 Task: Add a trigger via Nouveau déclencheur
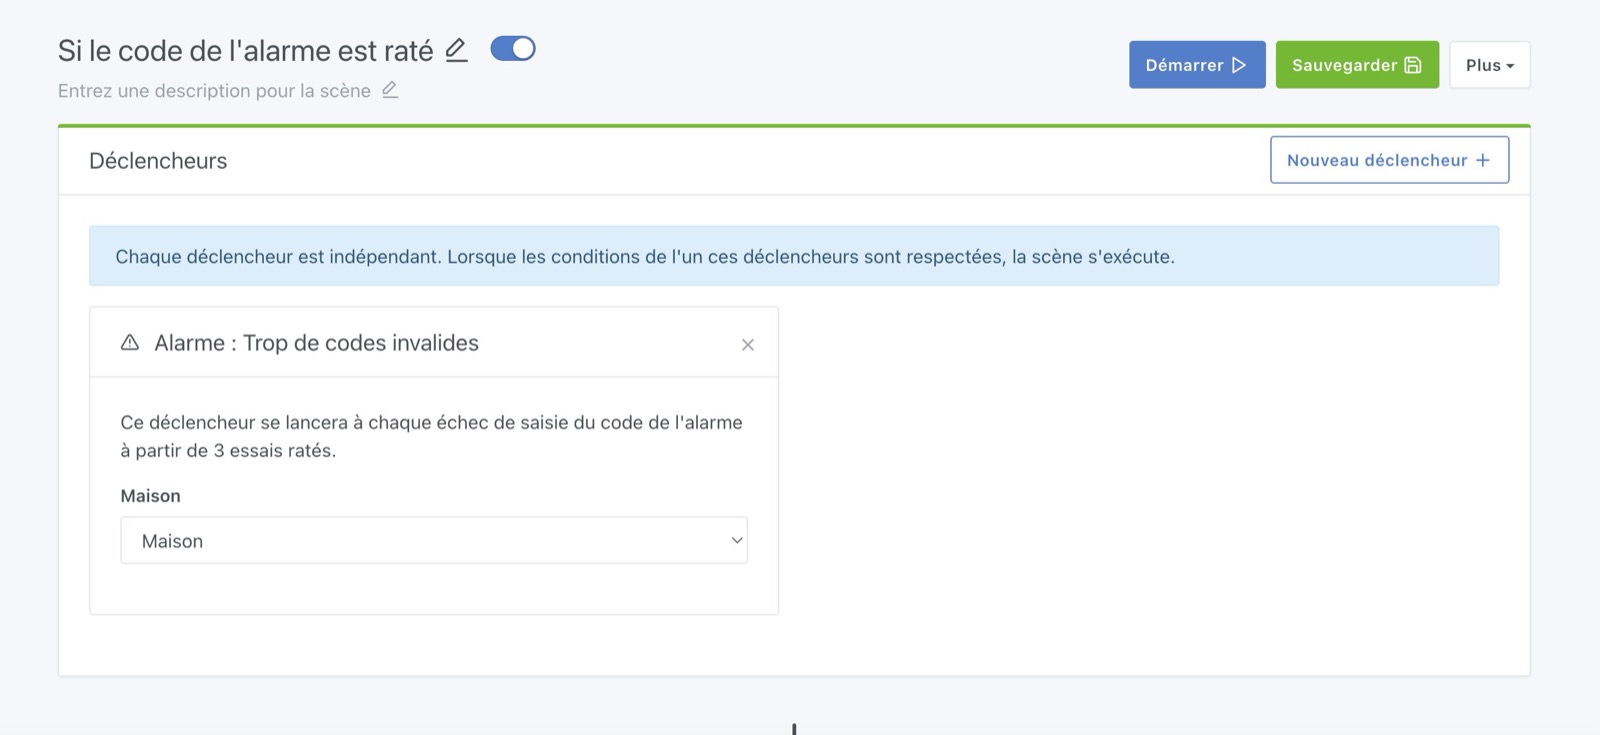coord(1388,160)
